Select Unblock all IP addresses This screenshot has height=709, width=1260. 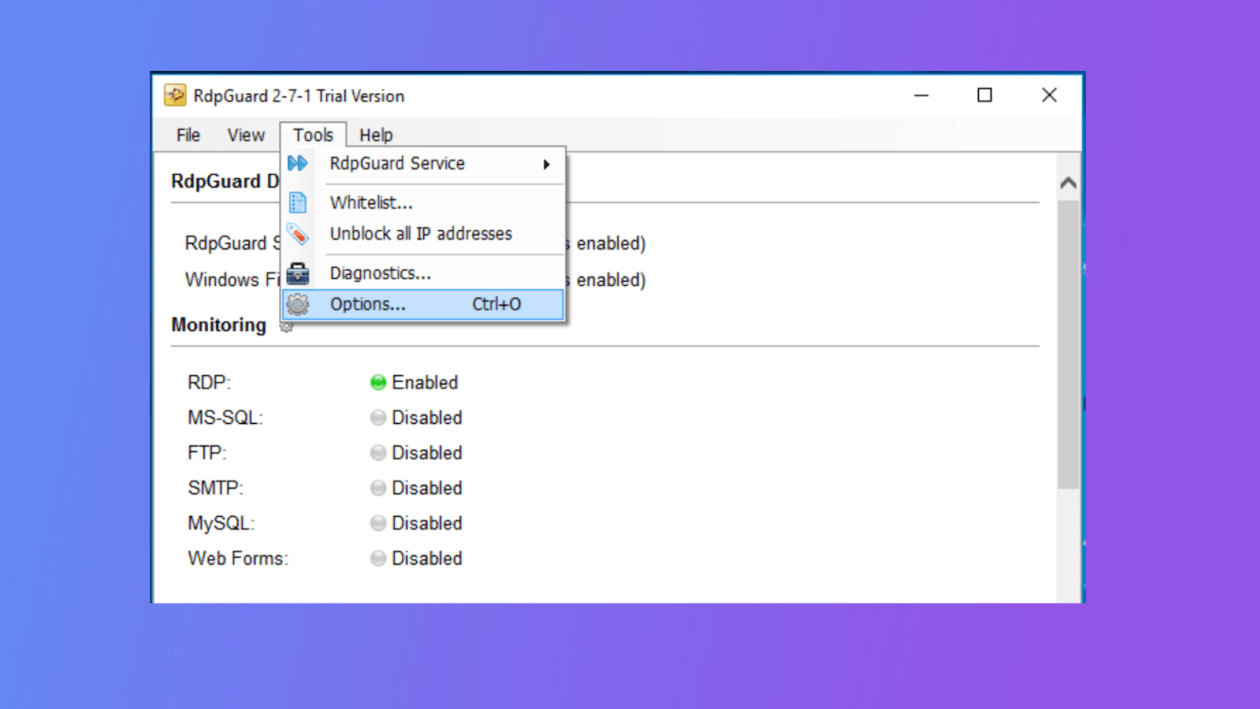(x=424, y=234)
